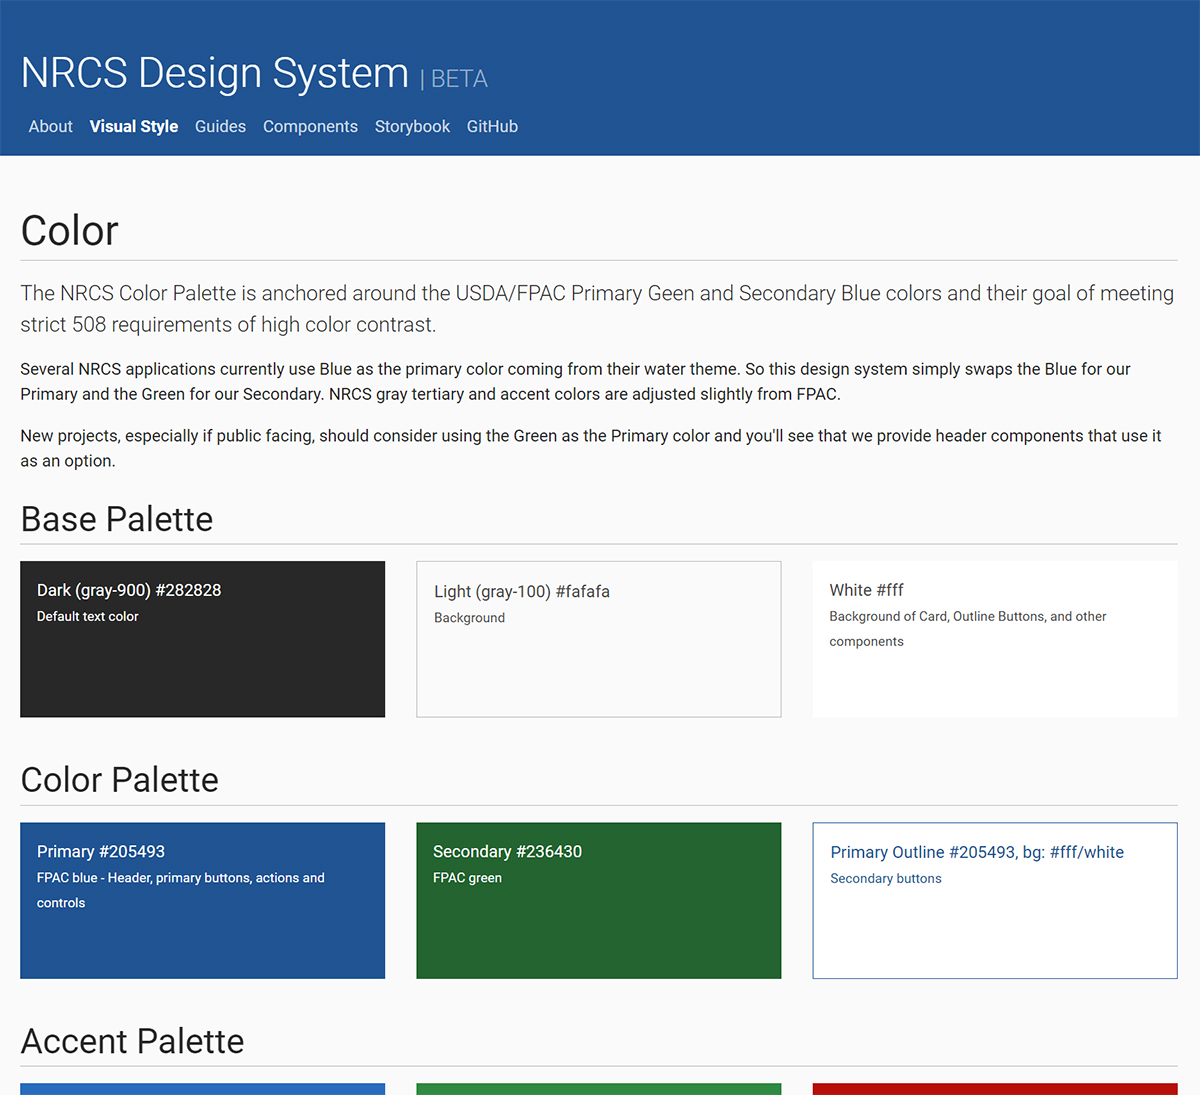Click the Primary #205493 blue swatch
Image resolution: width=1200 pixels, height=1095 pixels.
(x=202, y=900)
